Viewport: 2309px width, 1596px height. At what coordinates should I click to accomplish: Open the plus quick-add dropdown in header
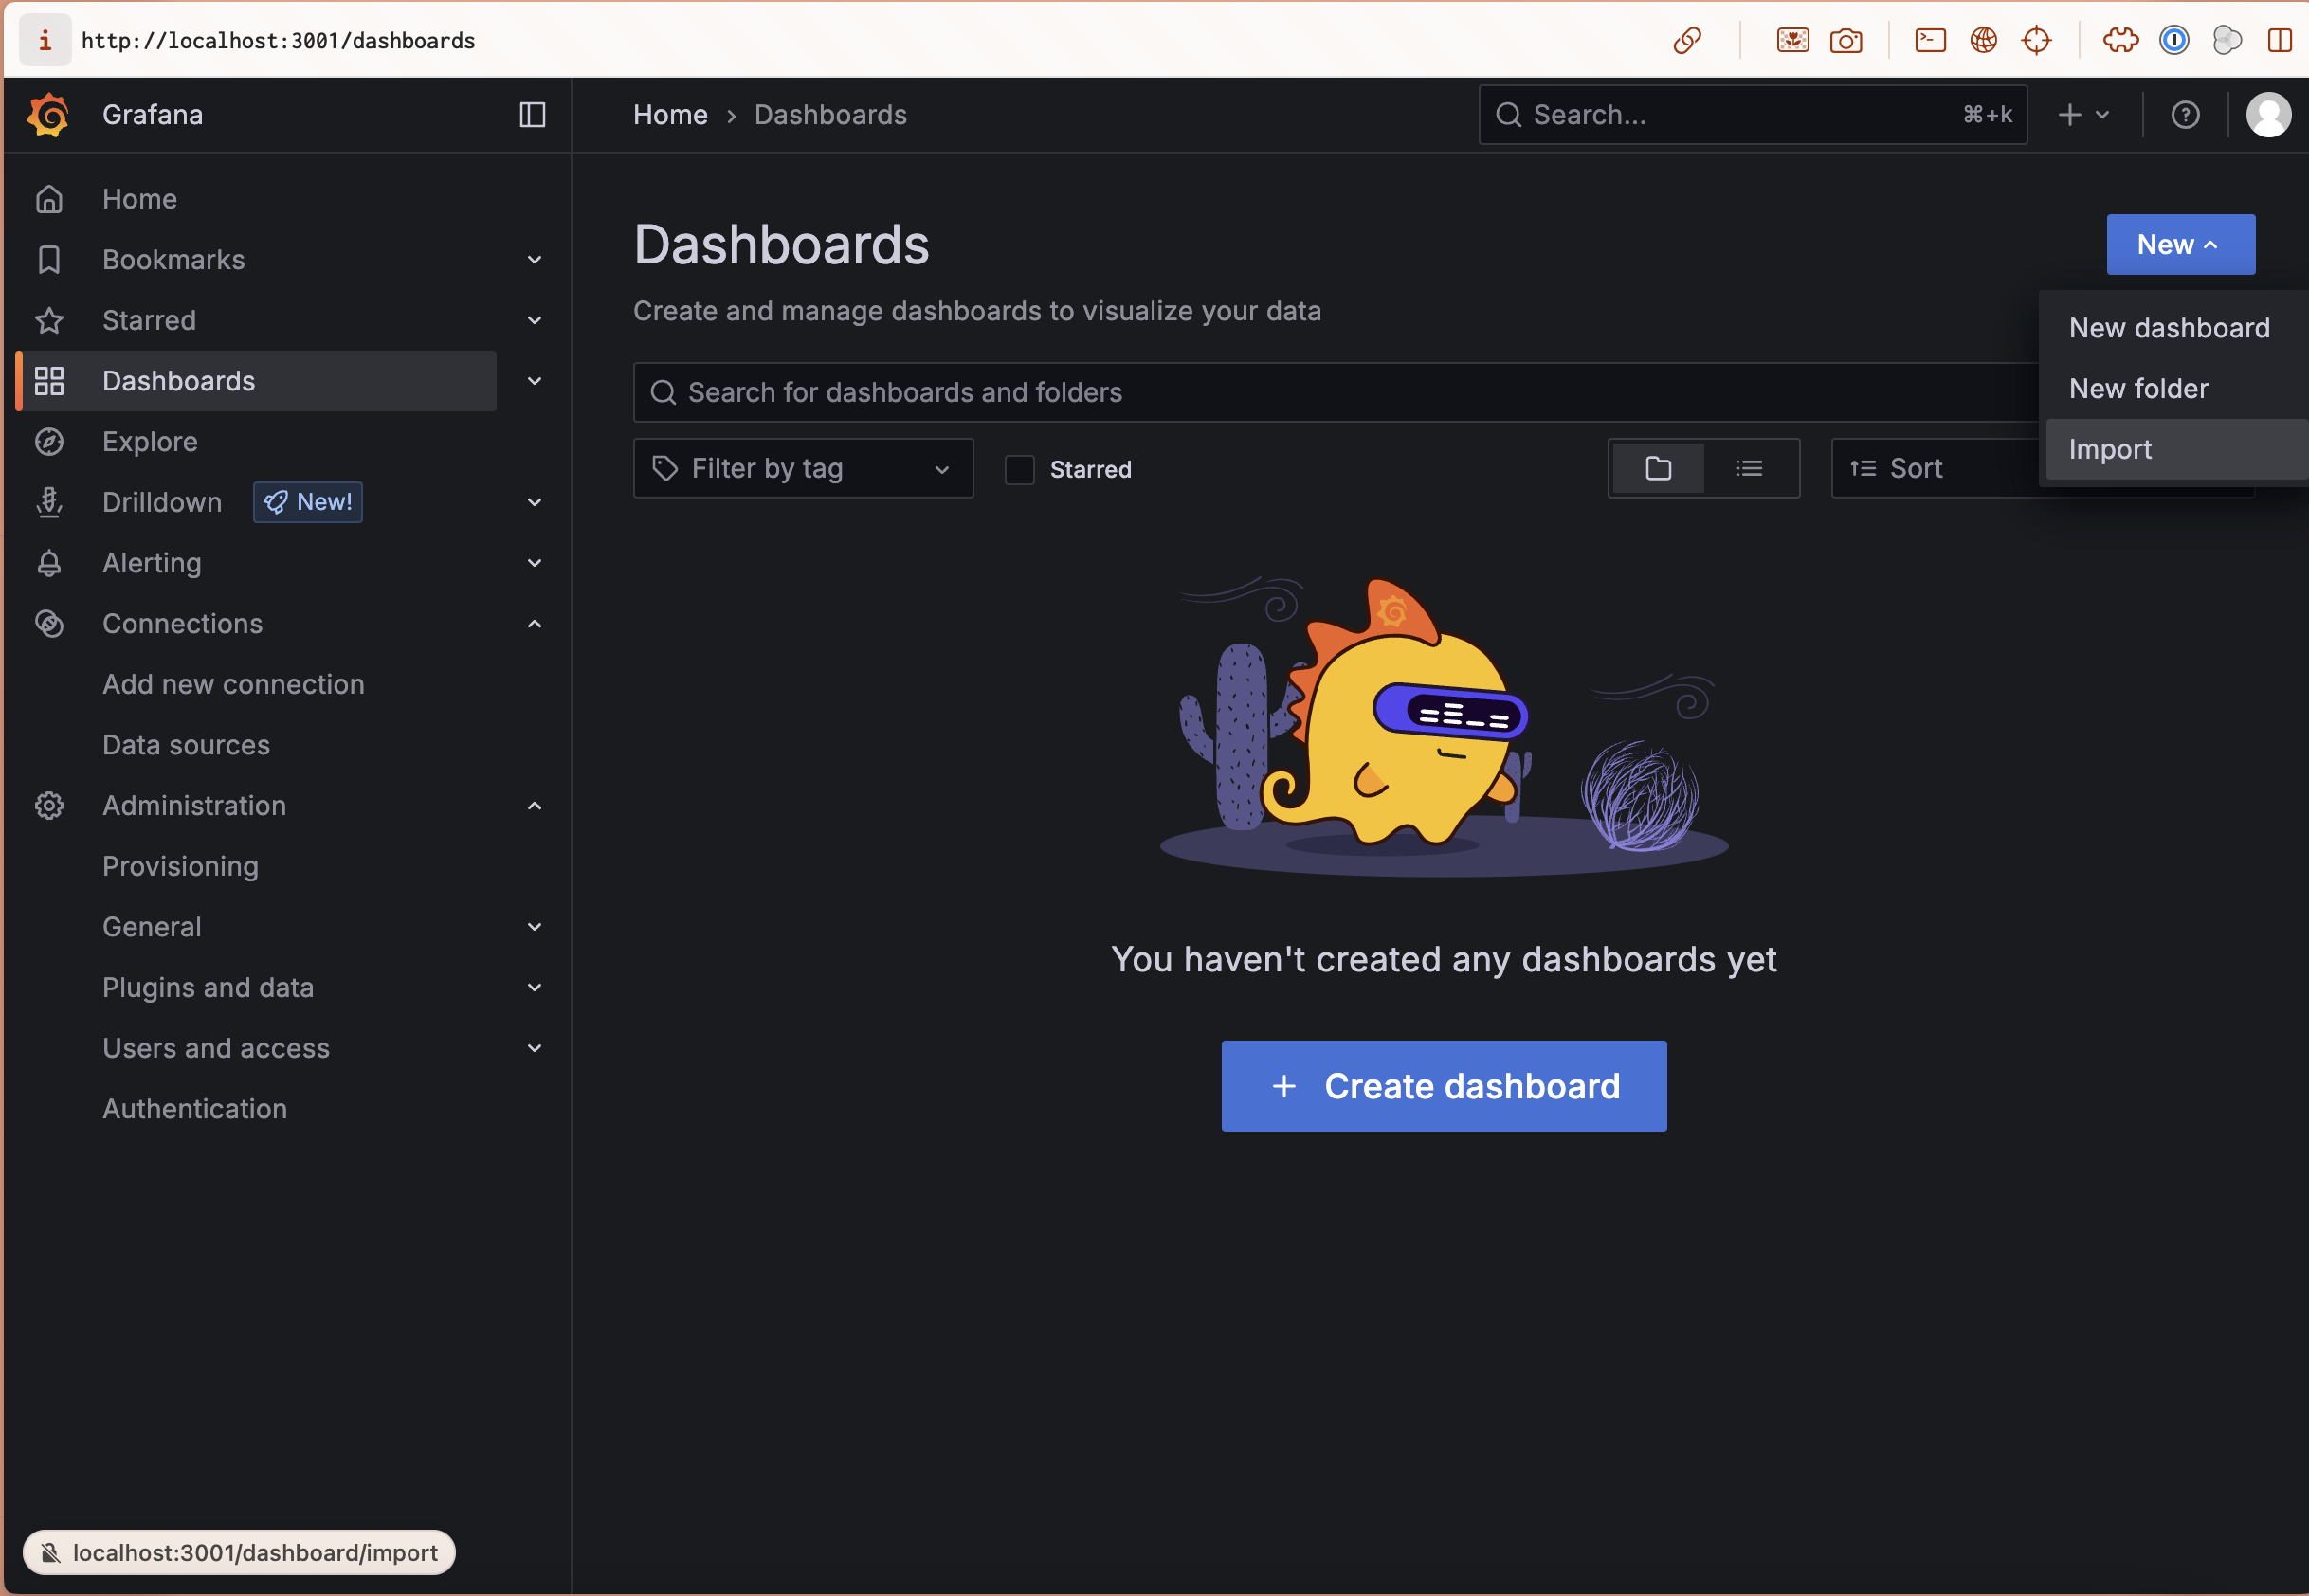(2083, 115)
